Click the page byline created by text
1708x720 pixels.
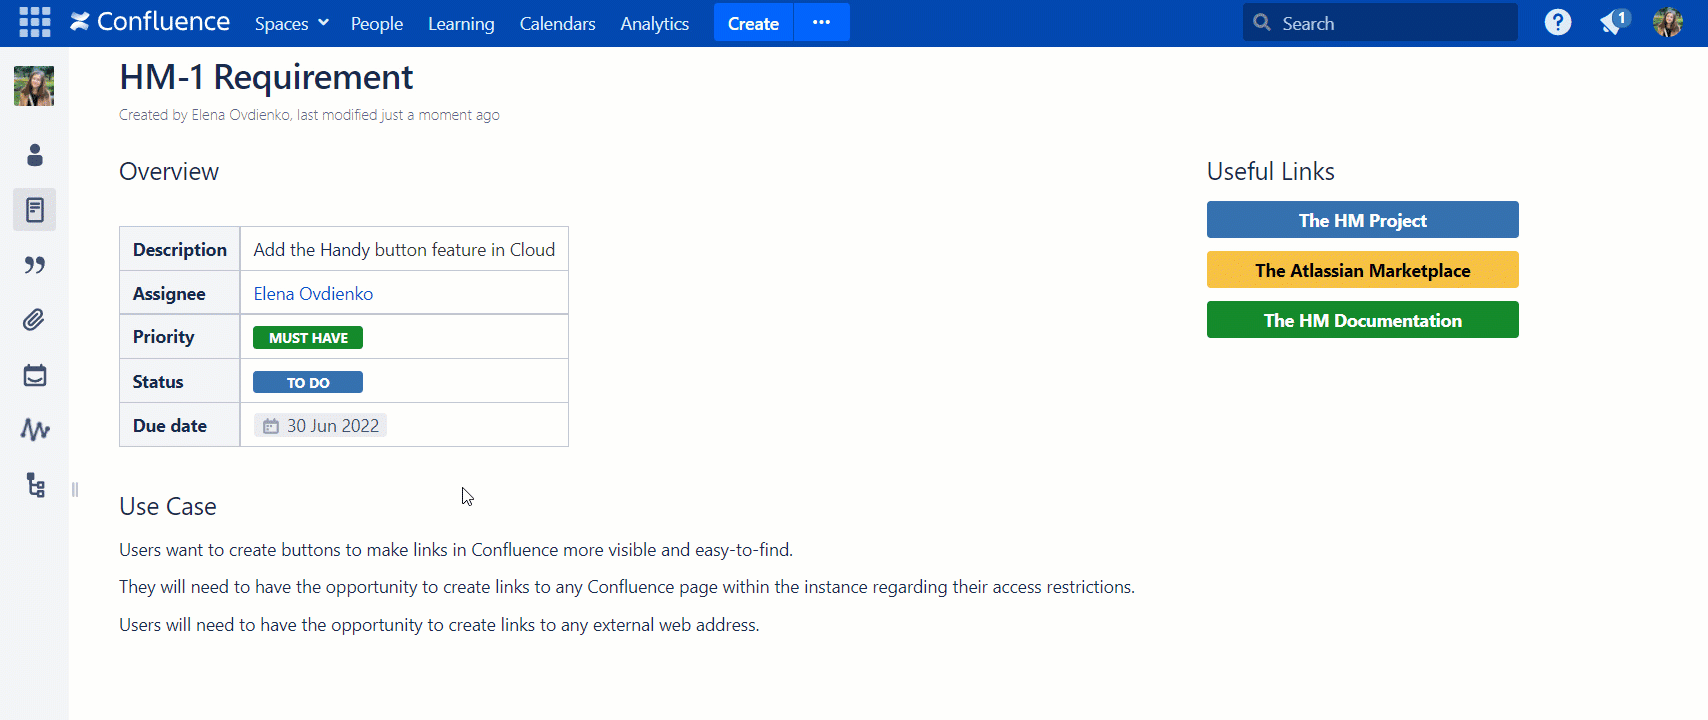tap(309, 115)
